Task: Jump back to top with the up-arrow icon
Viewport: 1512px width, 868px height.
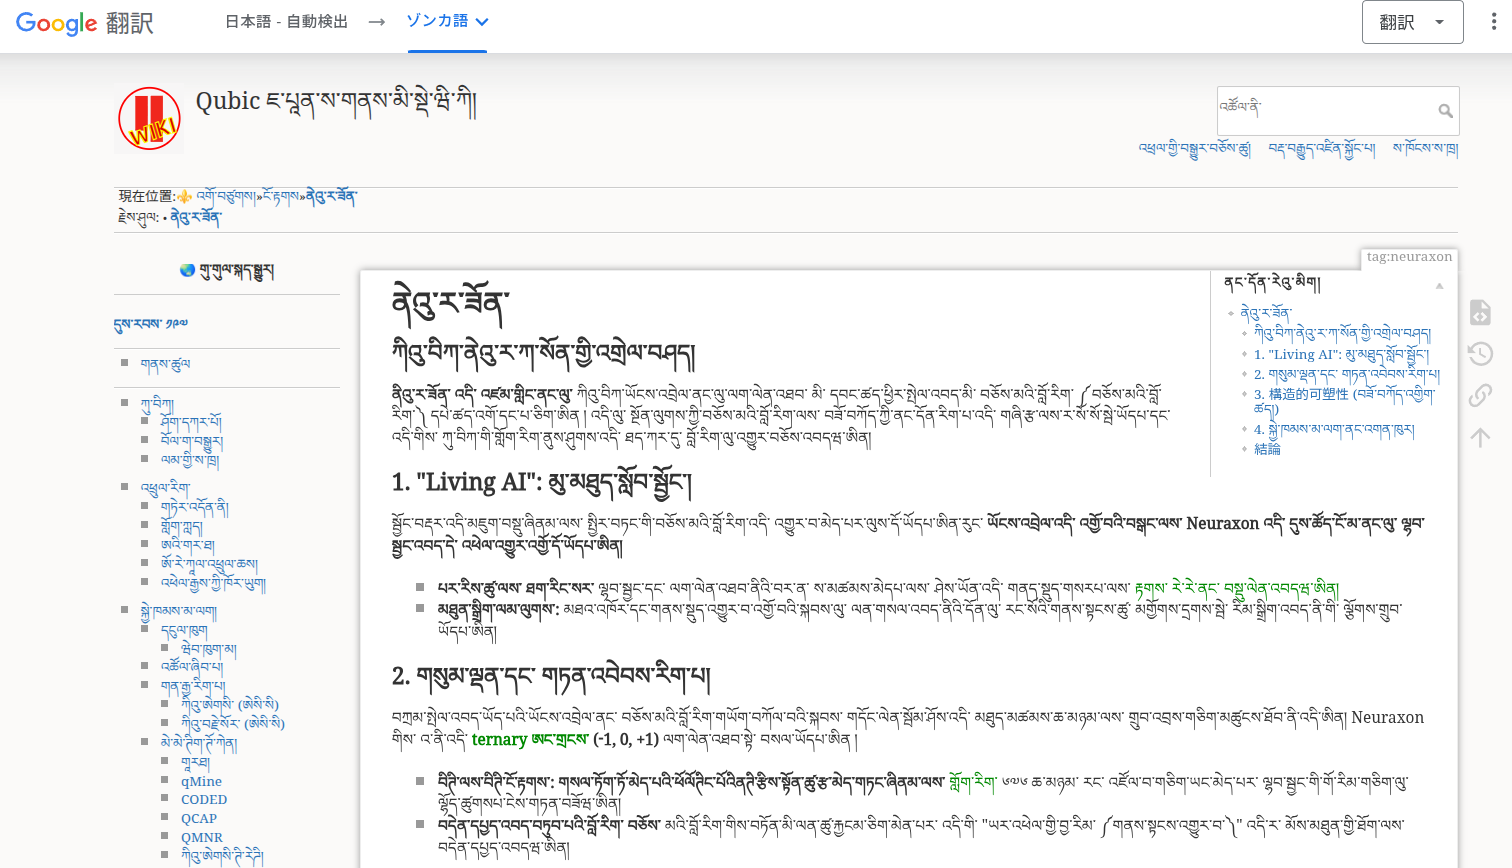Action: pos(1480,436)
